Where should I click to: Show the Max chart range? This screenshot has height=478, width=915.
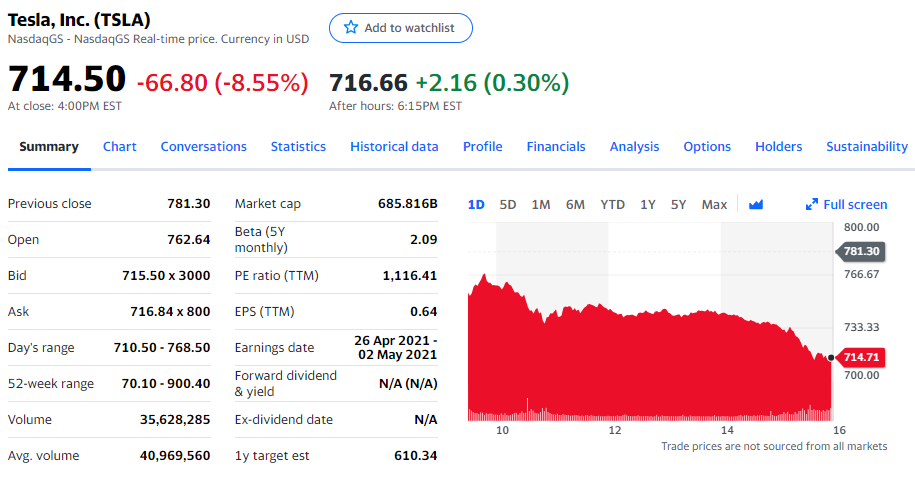point(714,205)
